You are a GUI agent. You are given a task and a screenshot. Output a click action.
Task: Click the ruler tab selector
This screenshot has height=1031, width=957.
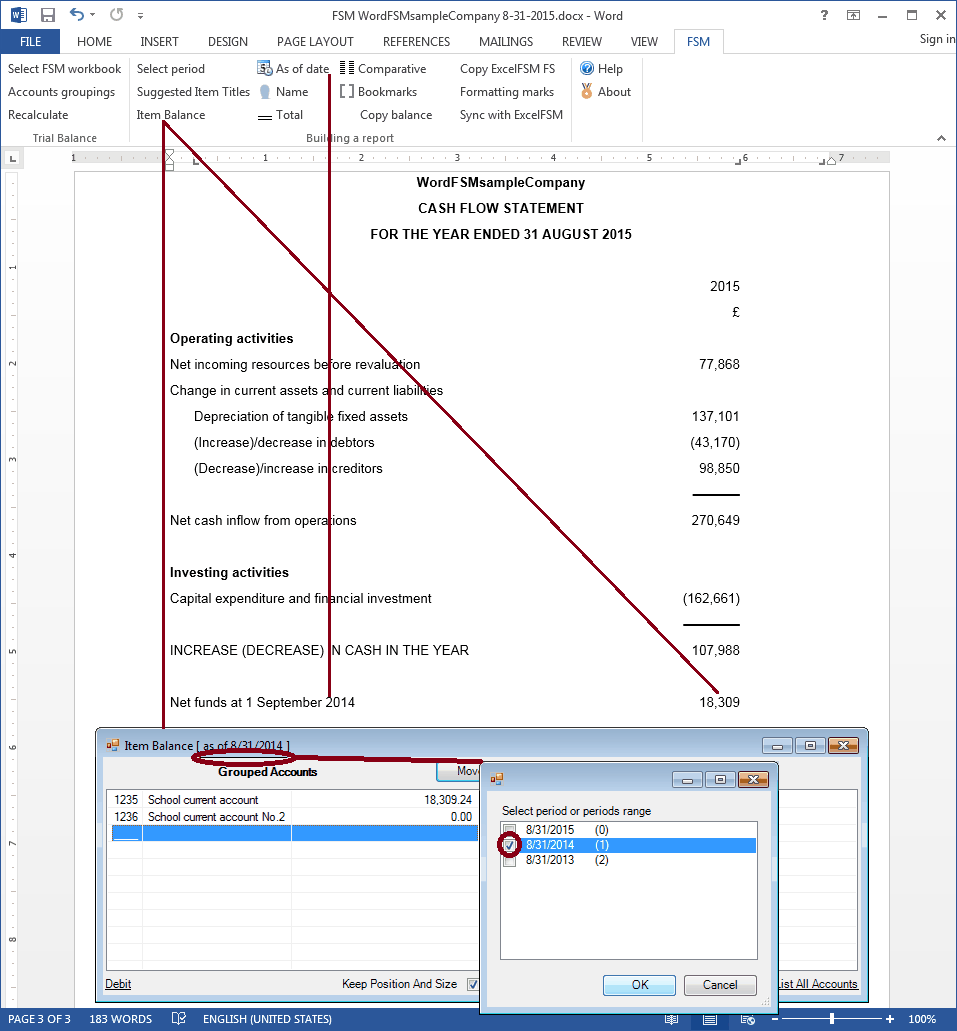(12, 158)
